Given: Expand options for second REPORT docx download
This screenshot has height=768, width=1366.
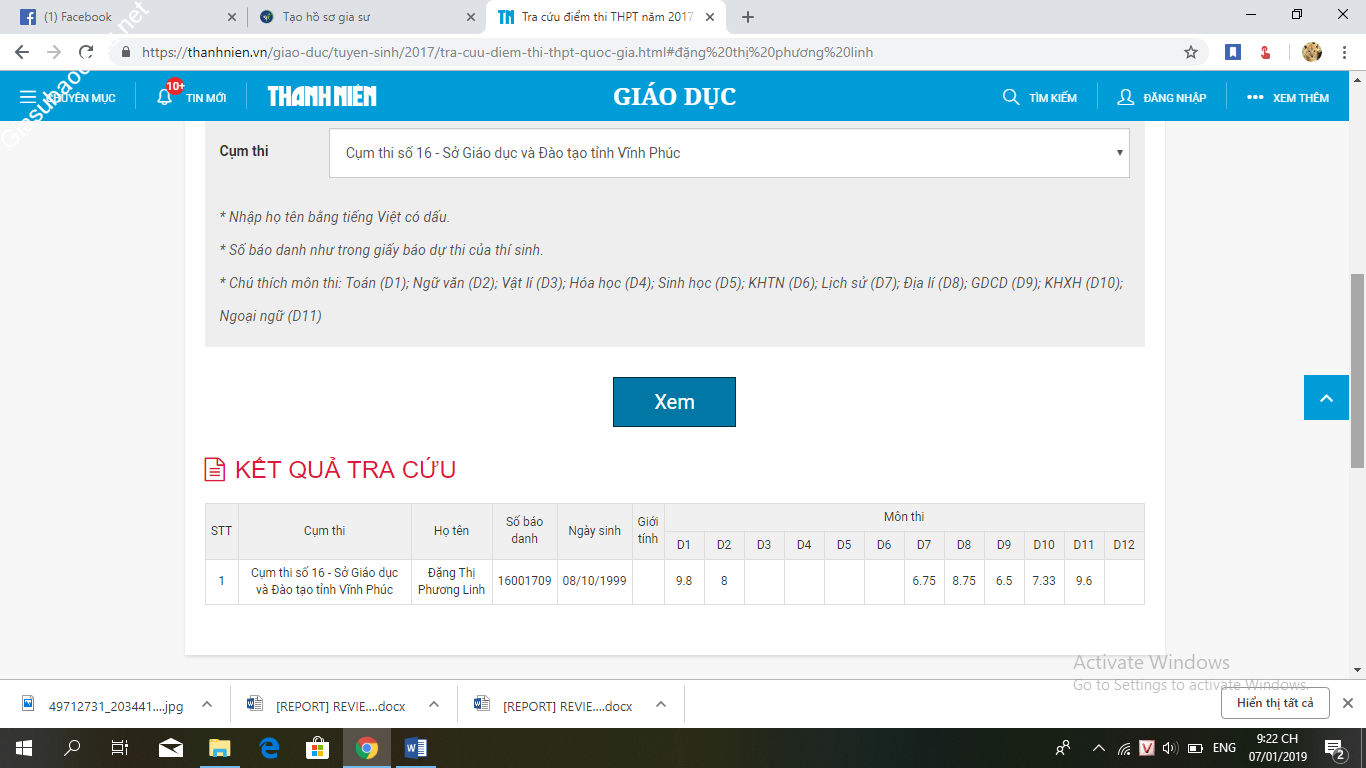Looking at the screenshot, I should point(661,705).
